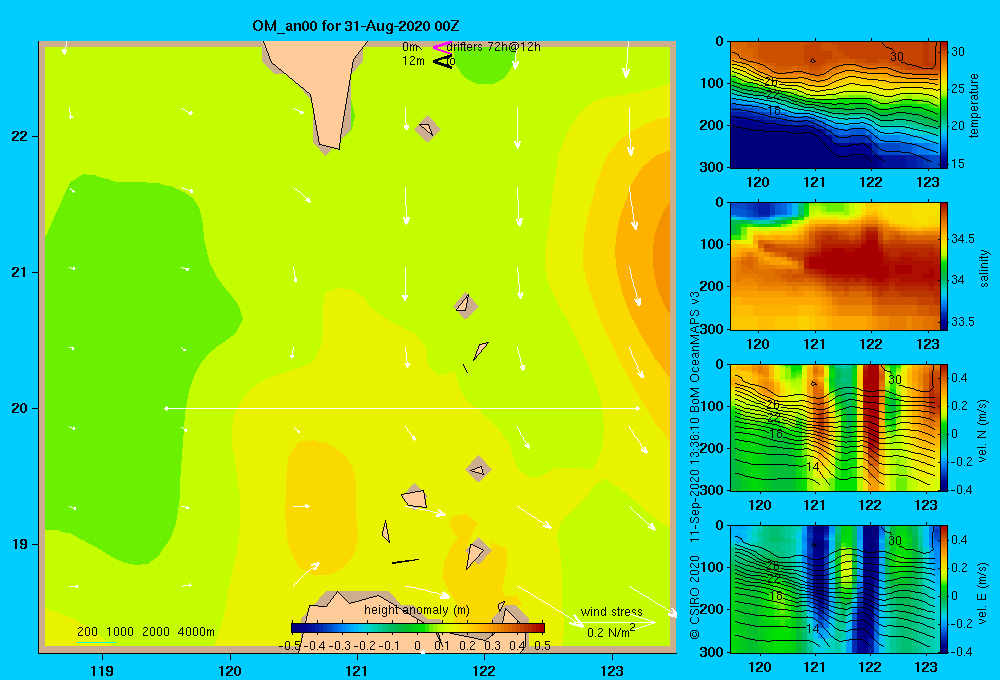Click the '14' contour label in vel. N panel
The image size is (1000, 680).
tap(812, 466)
